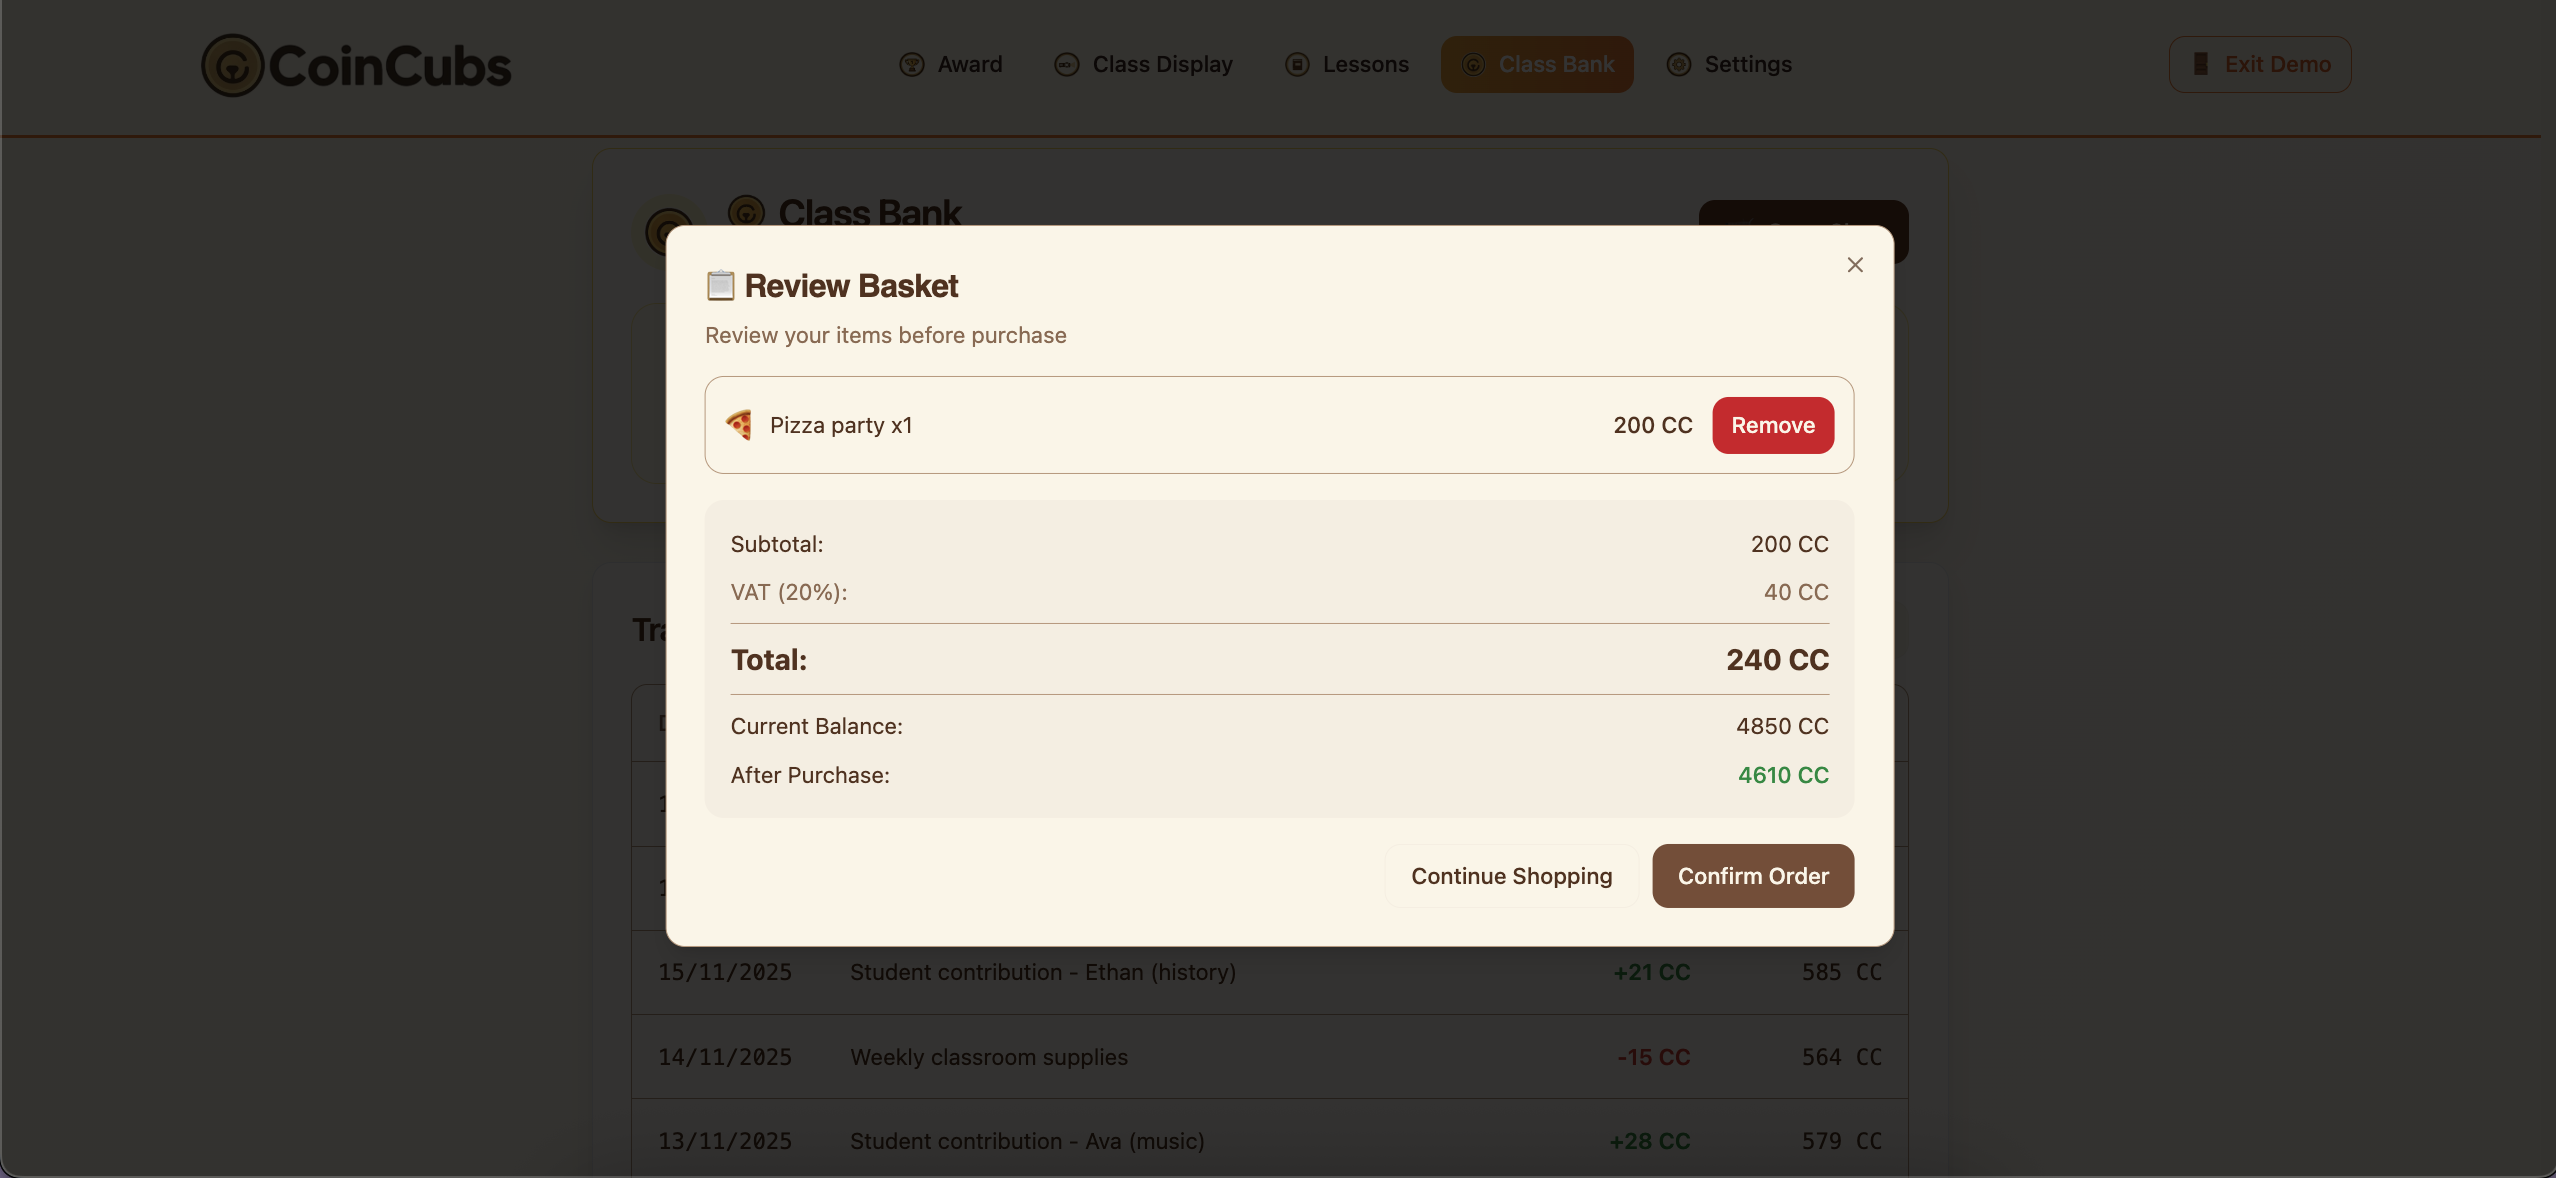Click the Exit Demo door icon
This screenshot has height=1178, width=2556.
pos(2200,64)
